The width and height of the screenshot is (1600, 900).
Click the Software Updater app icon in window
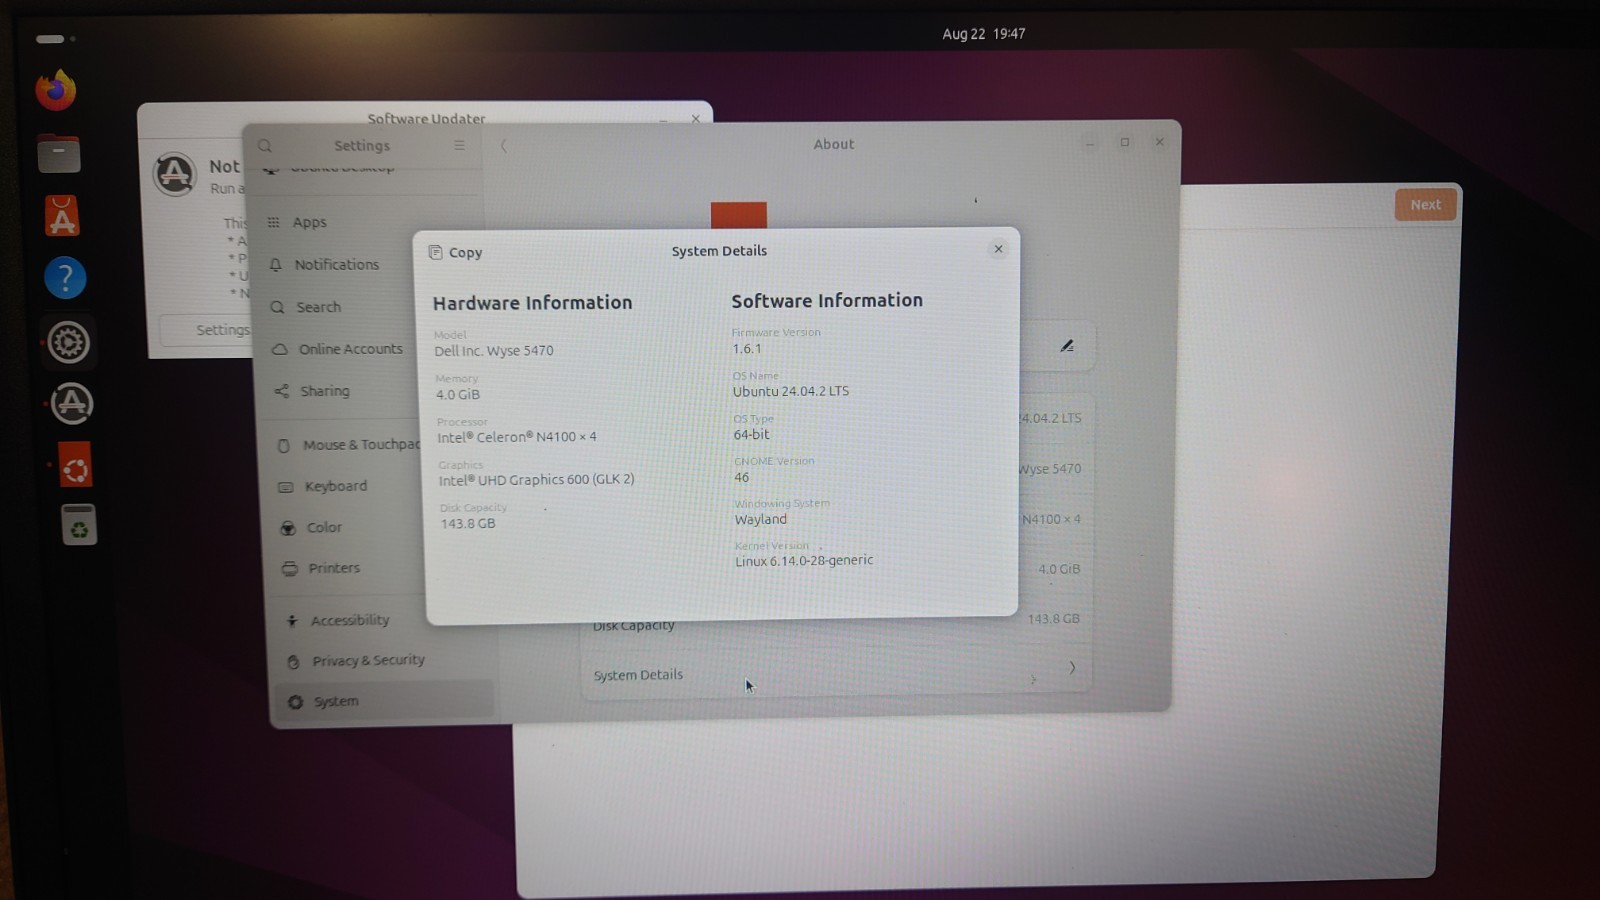pos(174,174)
